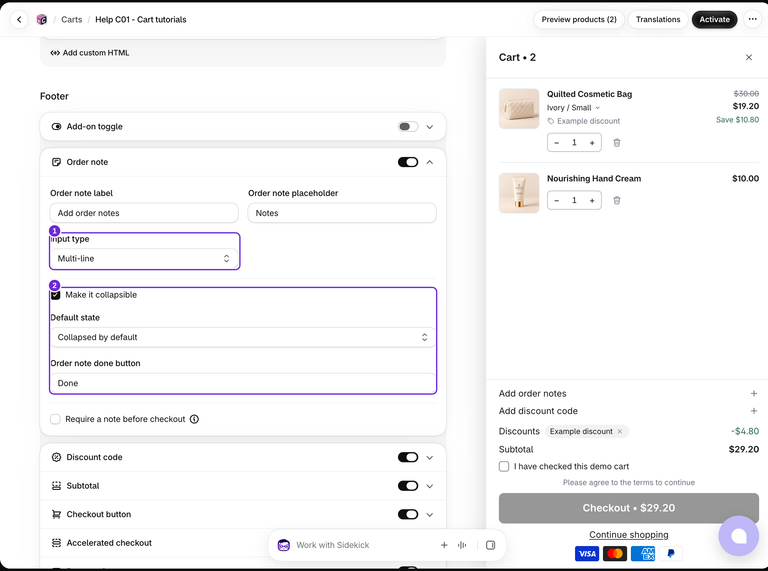Open the Ivory / Small variant dropdown

pos(573,108)
